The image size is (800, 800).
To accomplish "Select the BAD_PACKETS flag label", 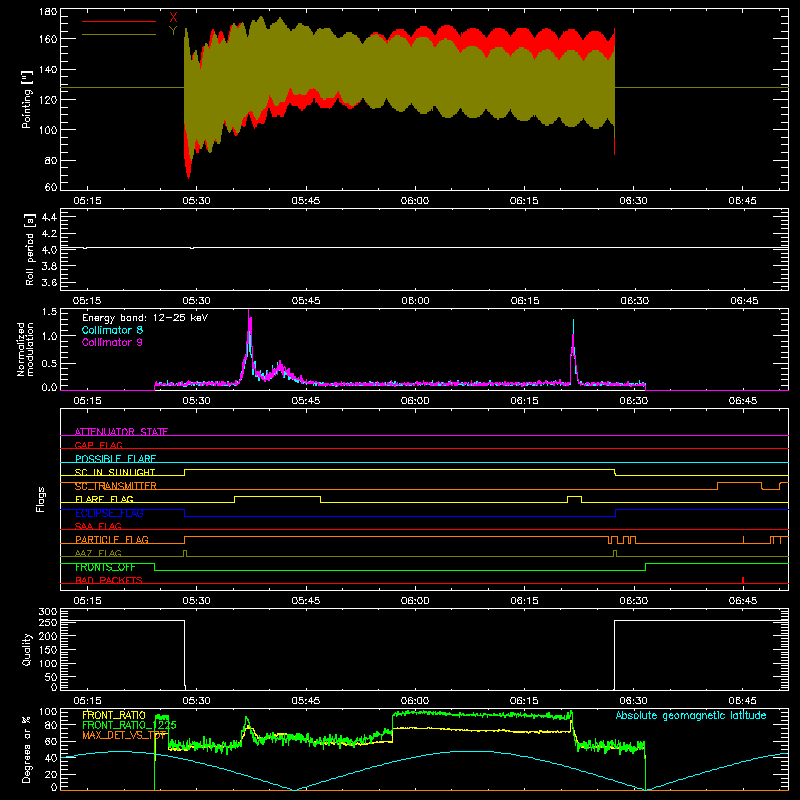I will click(x=109, y=580).
